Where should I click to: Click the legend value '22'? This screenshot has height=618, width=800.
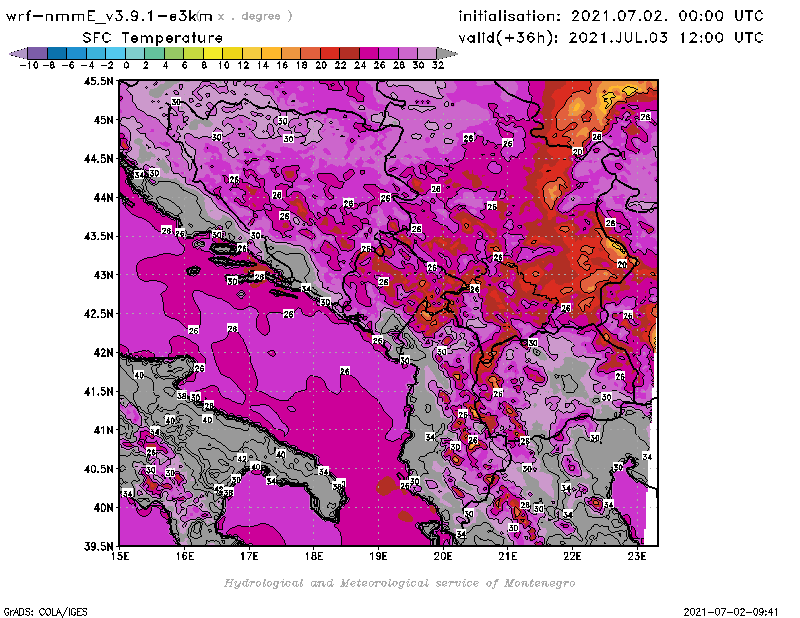coord(340,65)
